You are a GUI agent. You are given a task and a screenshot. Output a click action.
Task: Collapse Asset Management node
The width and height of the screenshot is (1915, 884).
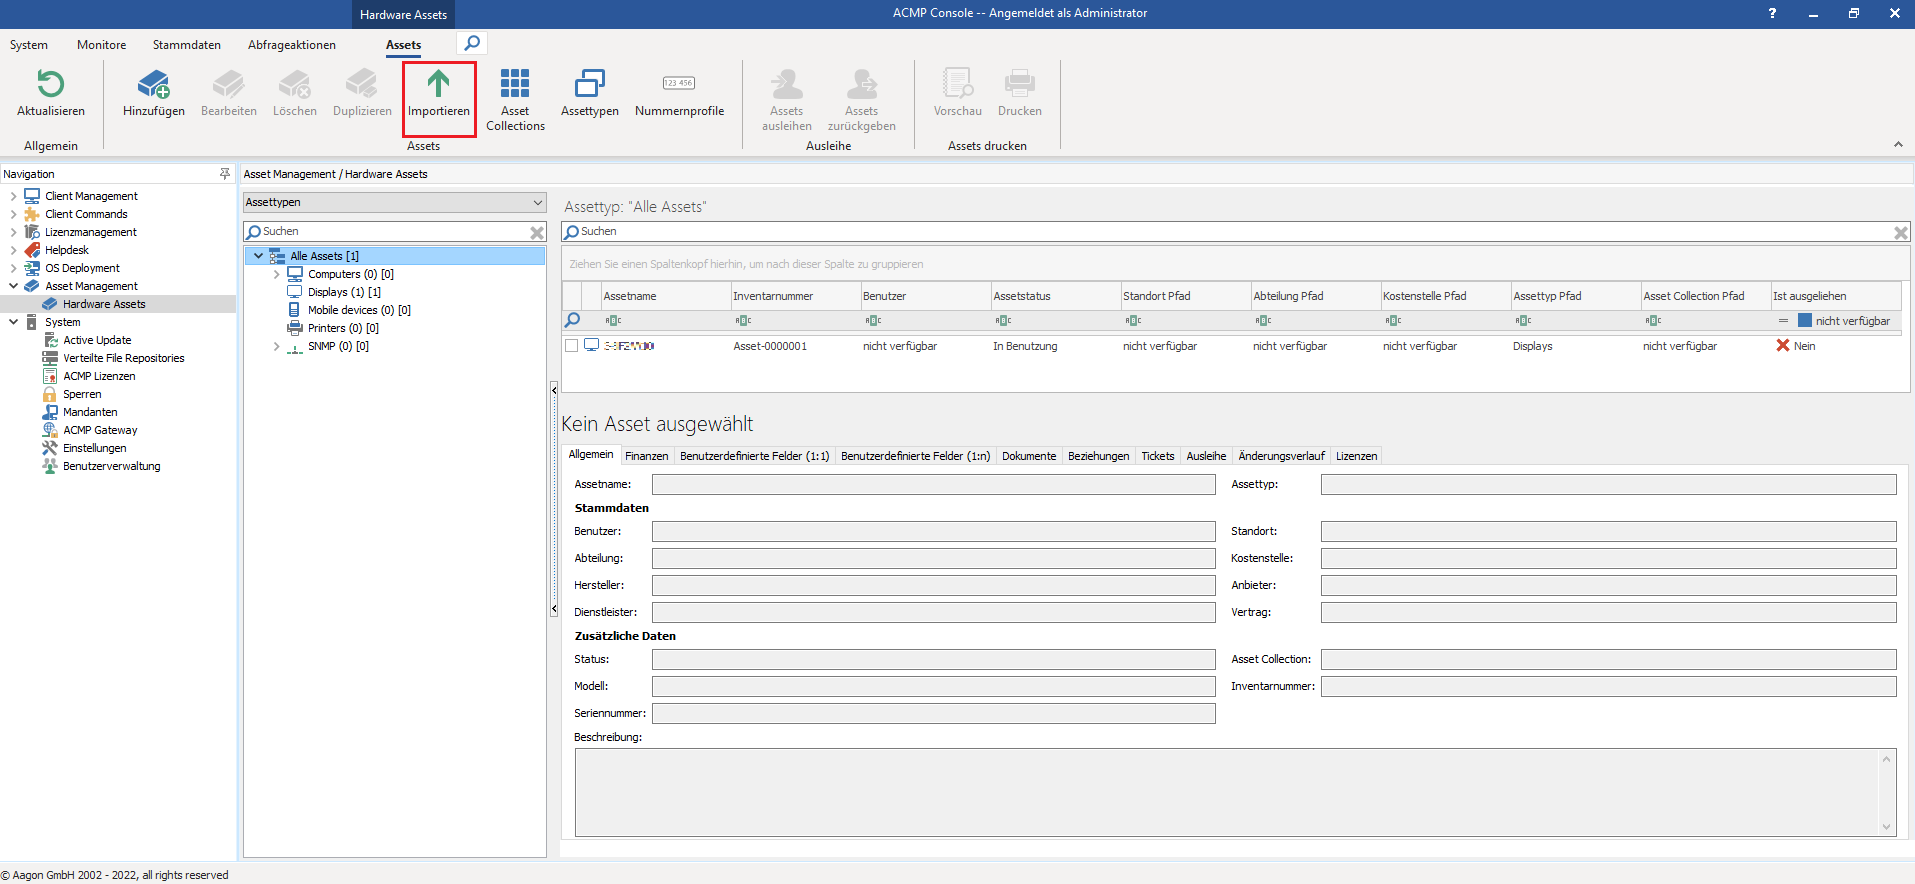pyautogui.click(x=13, y=286)
